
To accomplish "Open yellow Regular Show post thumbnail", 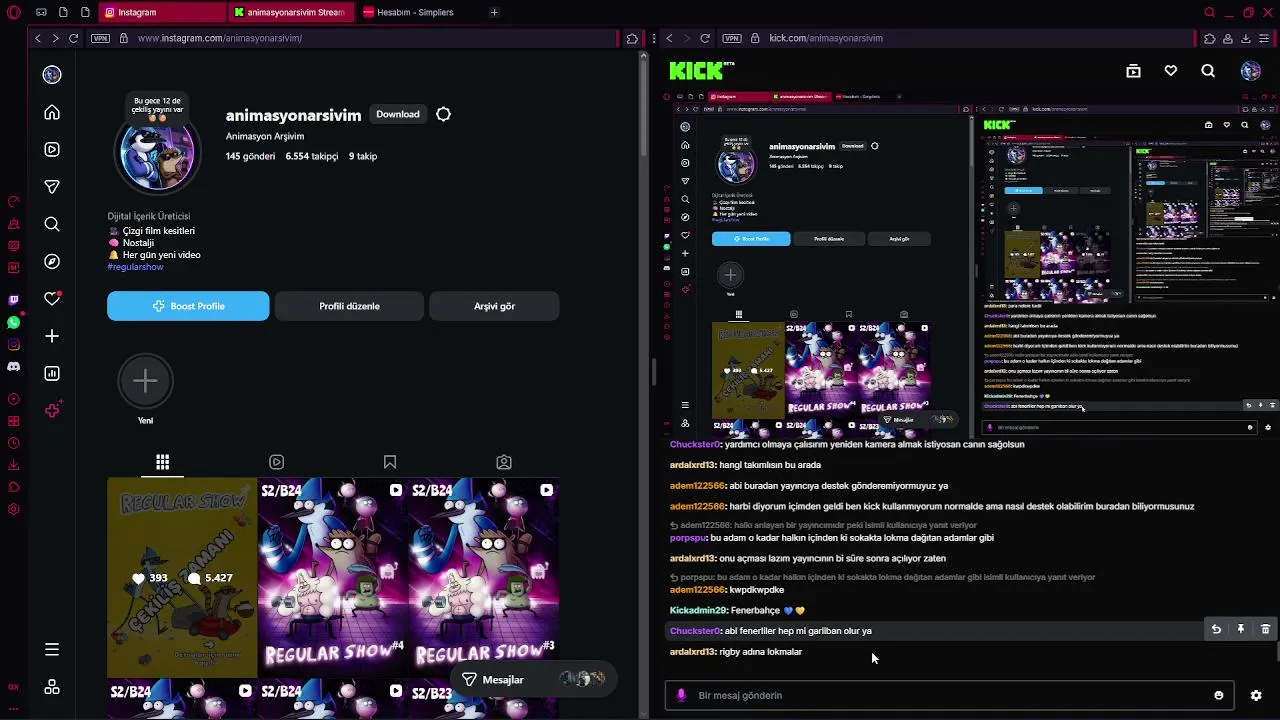I will coord(182,578).
